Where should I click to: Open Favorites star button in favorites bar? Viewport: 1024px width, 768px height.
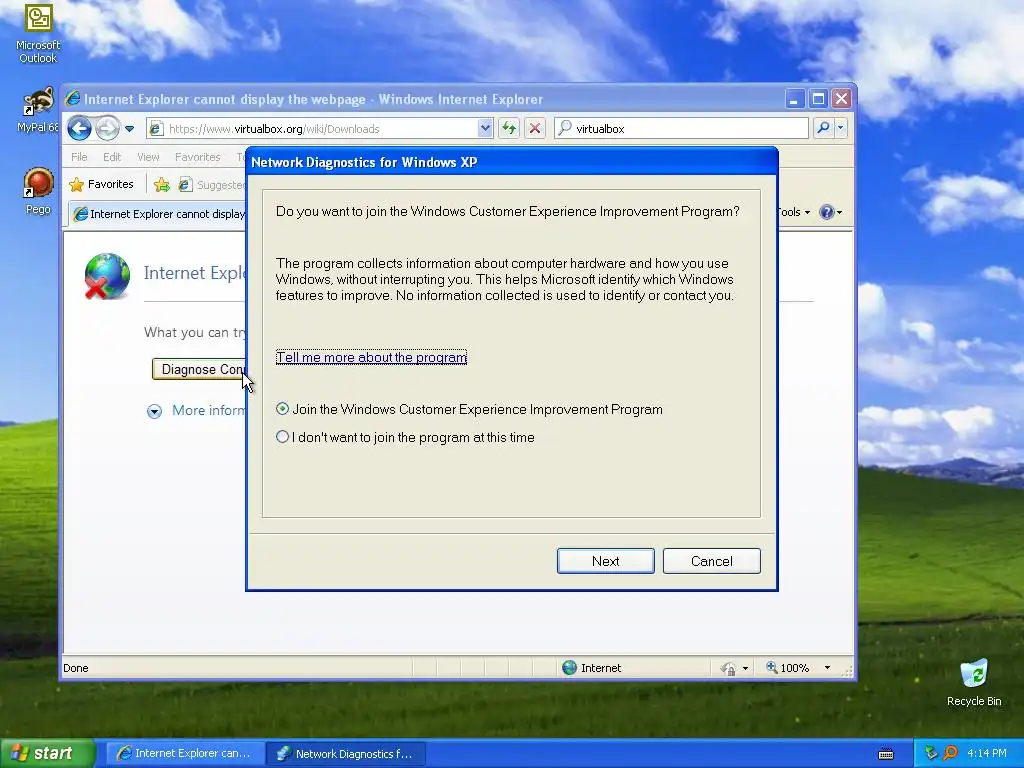(101, 184)
